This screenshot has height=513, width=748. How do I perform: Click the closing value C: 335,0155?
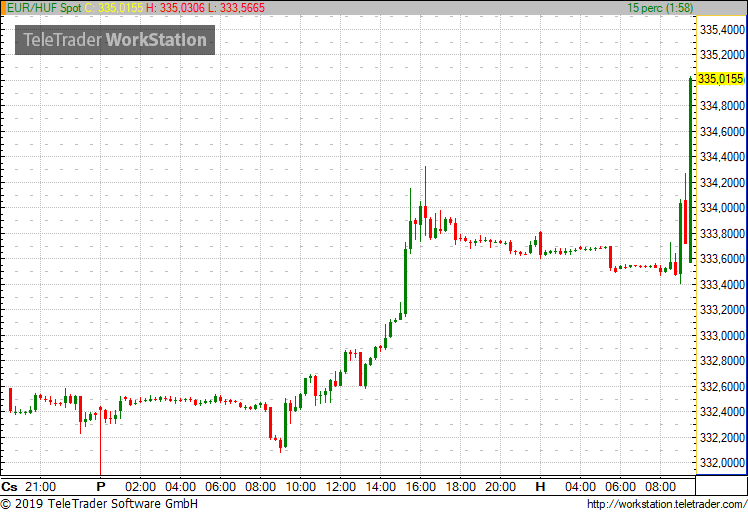point(114,8)
